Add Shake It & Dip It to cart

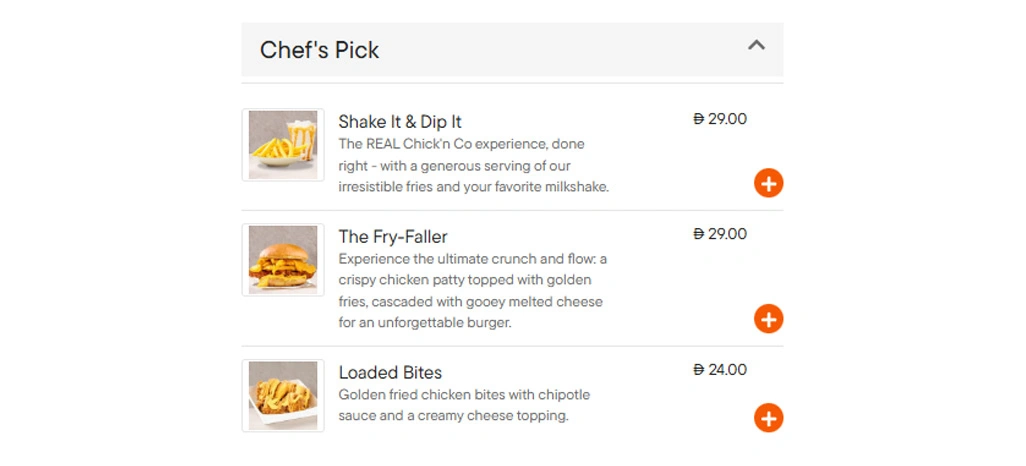pyautogui.click(x=768, y=183)
